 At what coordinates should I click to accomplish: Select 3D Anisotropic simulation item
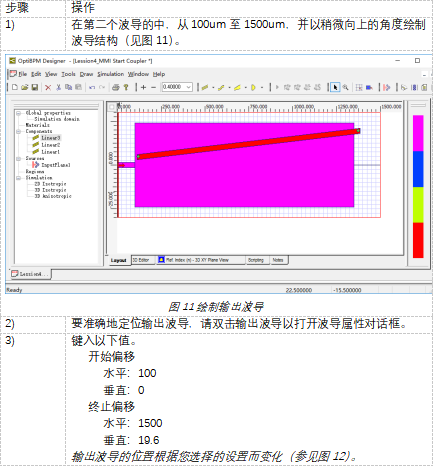[53, 196]
